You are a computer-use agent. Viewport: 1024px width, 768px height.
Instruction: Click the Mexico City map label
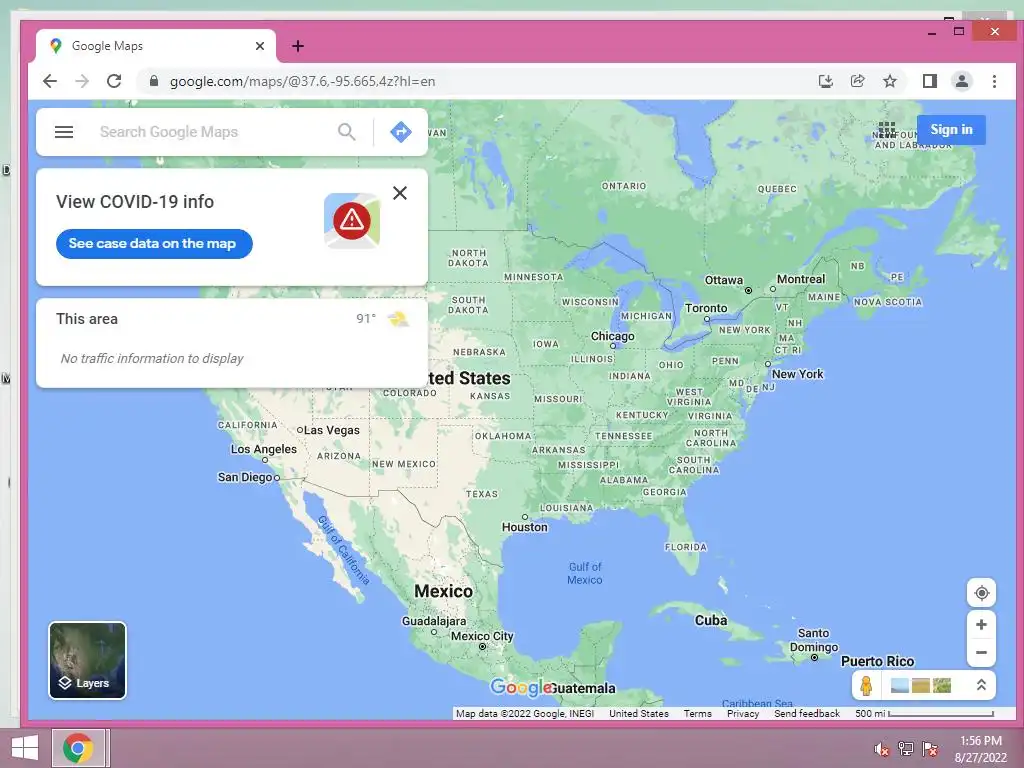pyautogui.click(x=482, y=636)
